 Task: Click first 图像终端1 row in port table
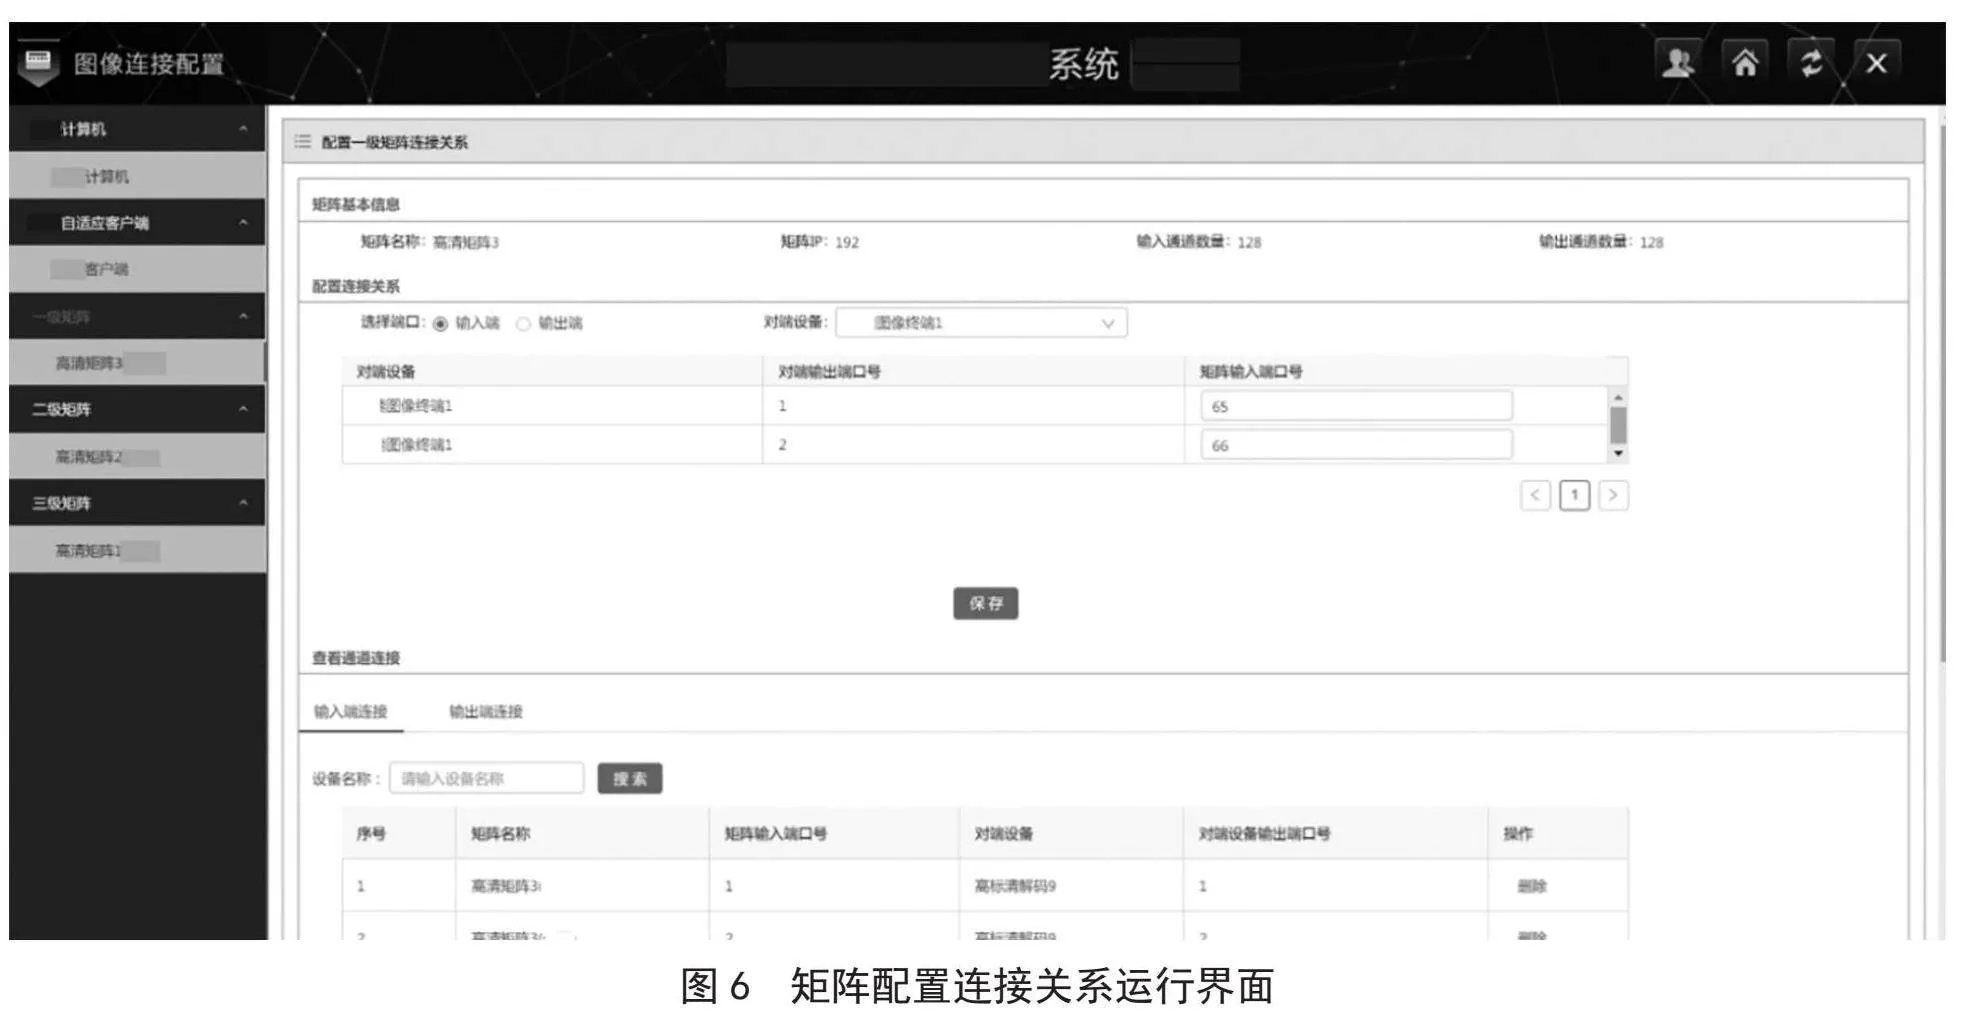pos(985,406)
